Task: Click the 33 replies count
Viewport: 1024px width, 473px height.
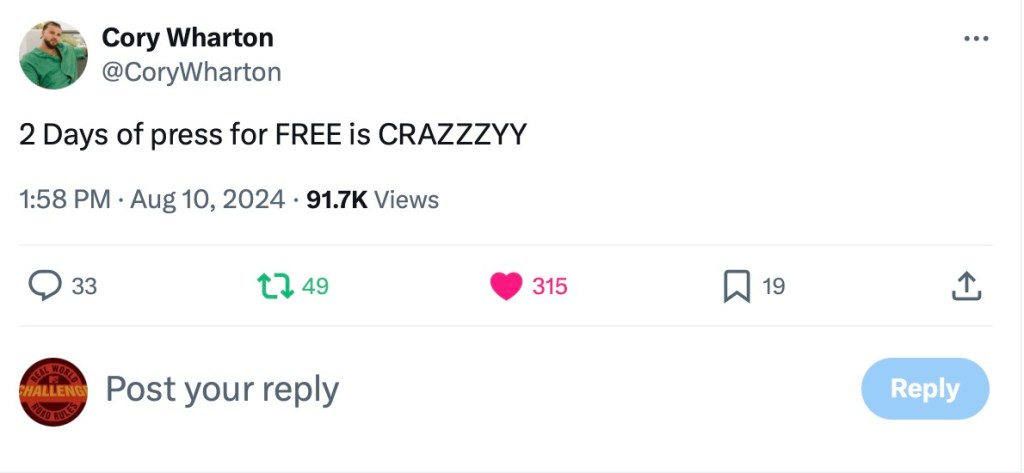Action: (85, 287)
